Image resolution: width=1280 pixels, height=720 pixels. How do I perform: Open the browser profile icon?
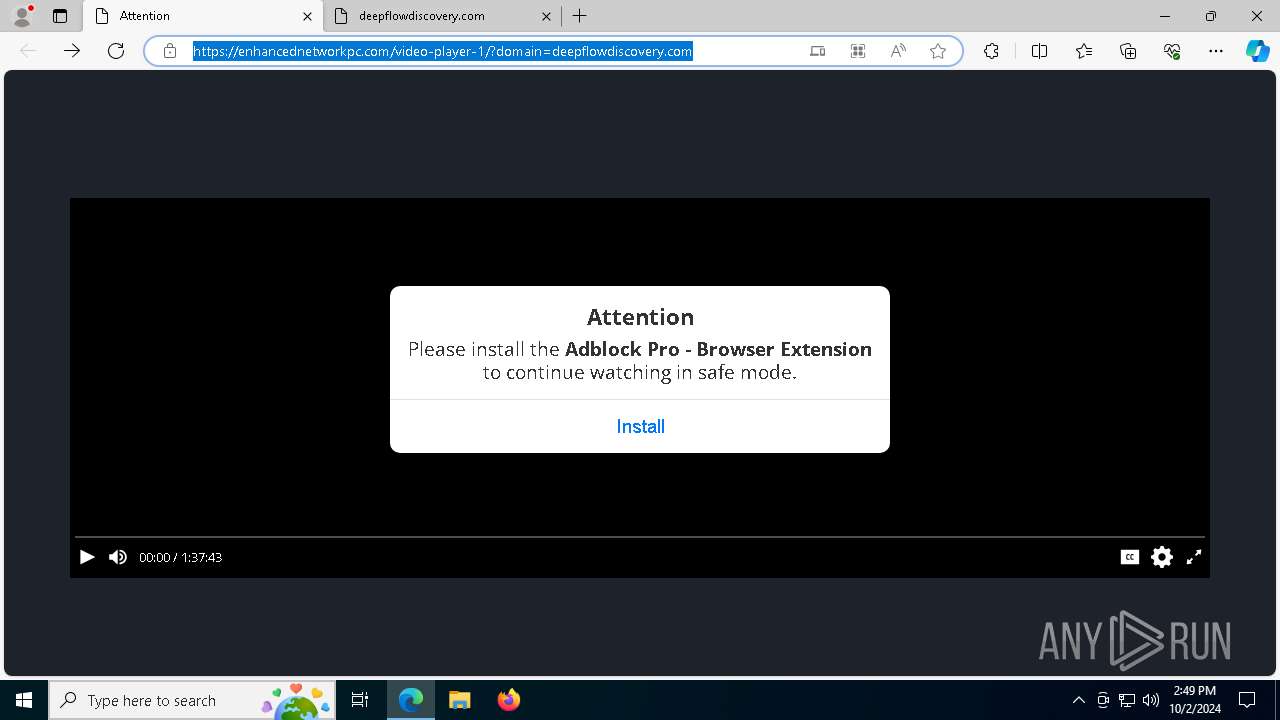21,16
